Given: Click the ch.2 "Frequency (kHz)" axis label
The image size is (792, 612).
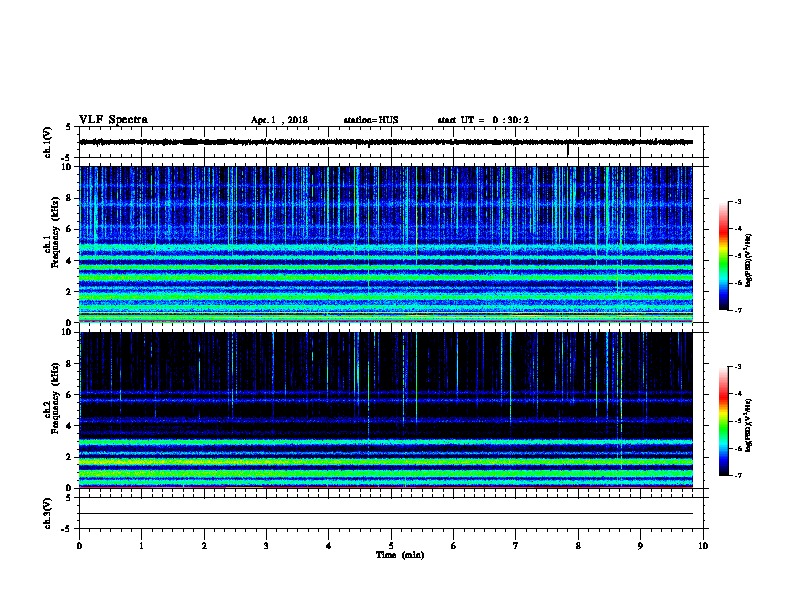Looking at the screenshot, I should point(56,398).
